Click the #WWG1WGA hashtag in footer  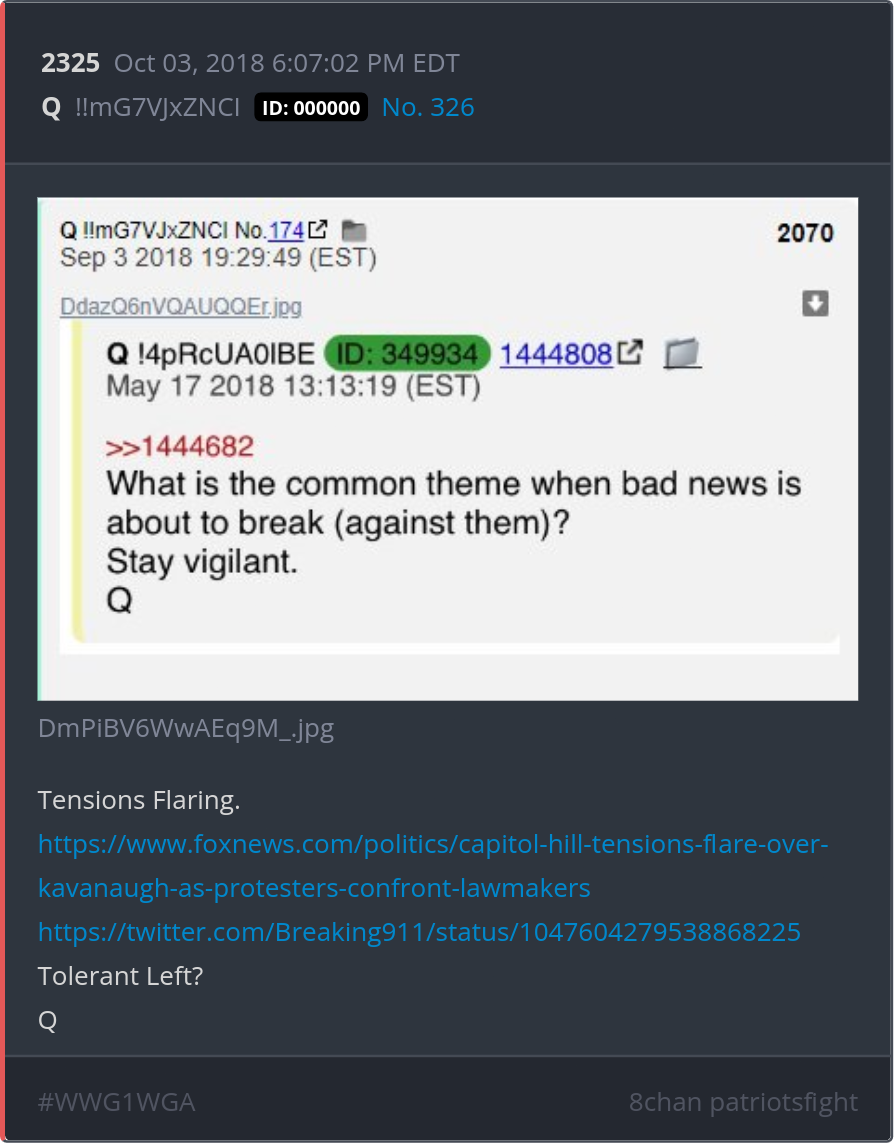(x=117, y=1102)
